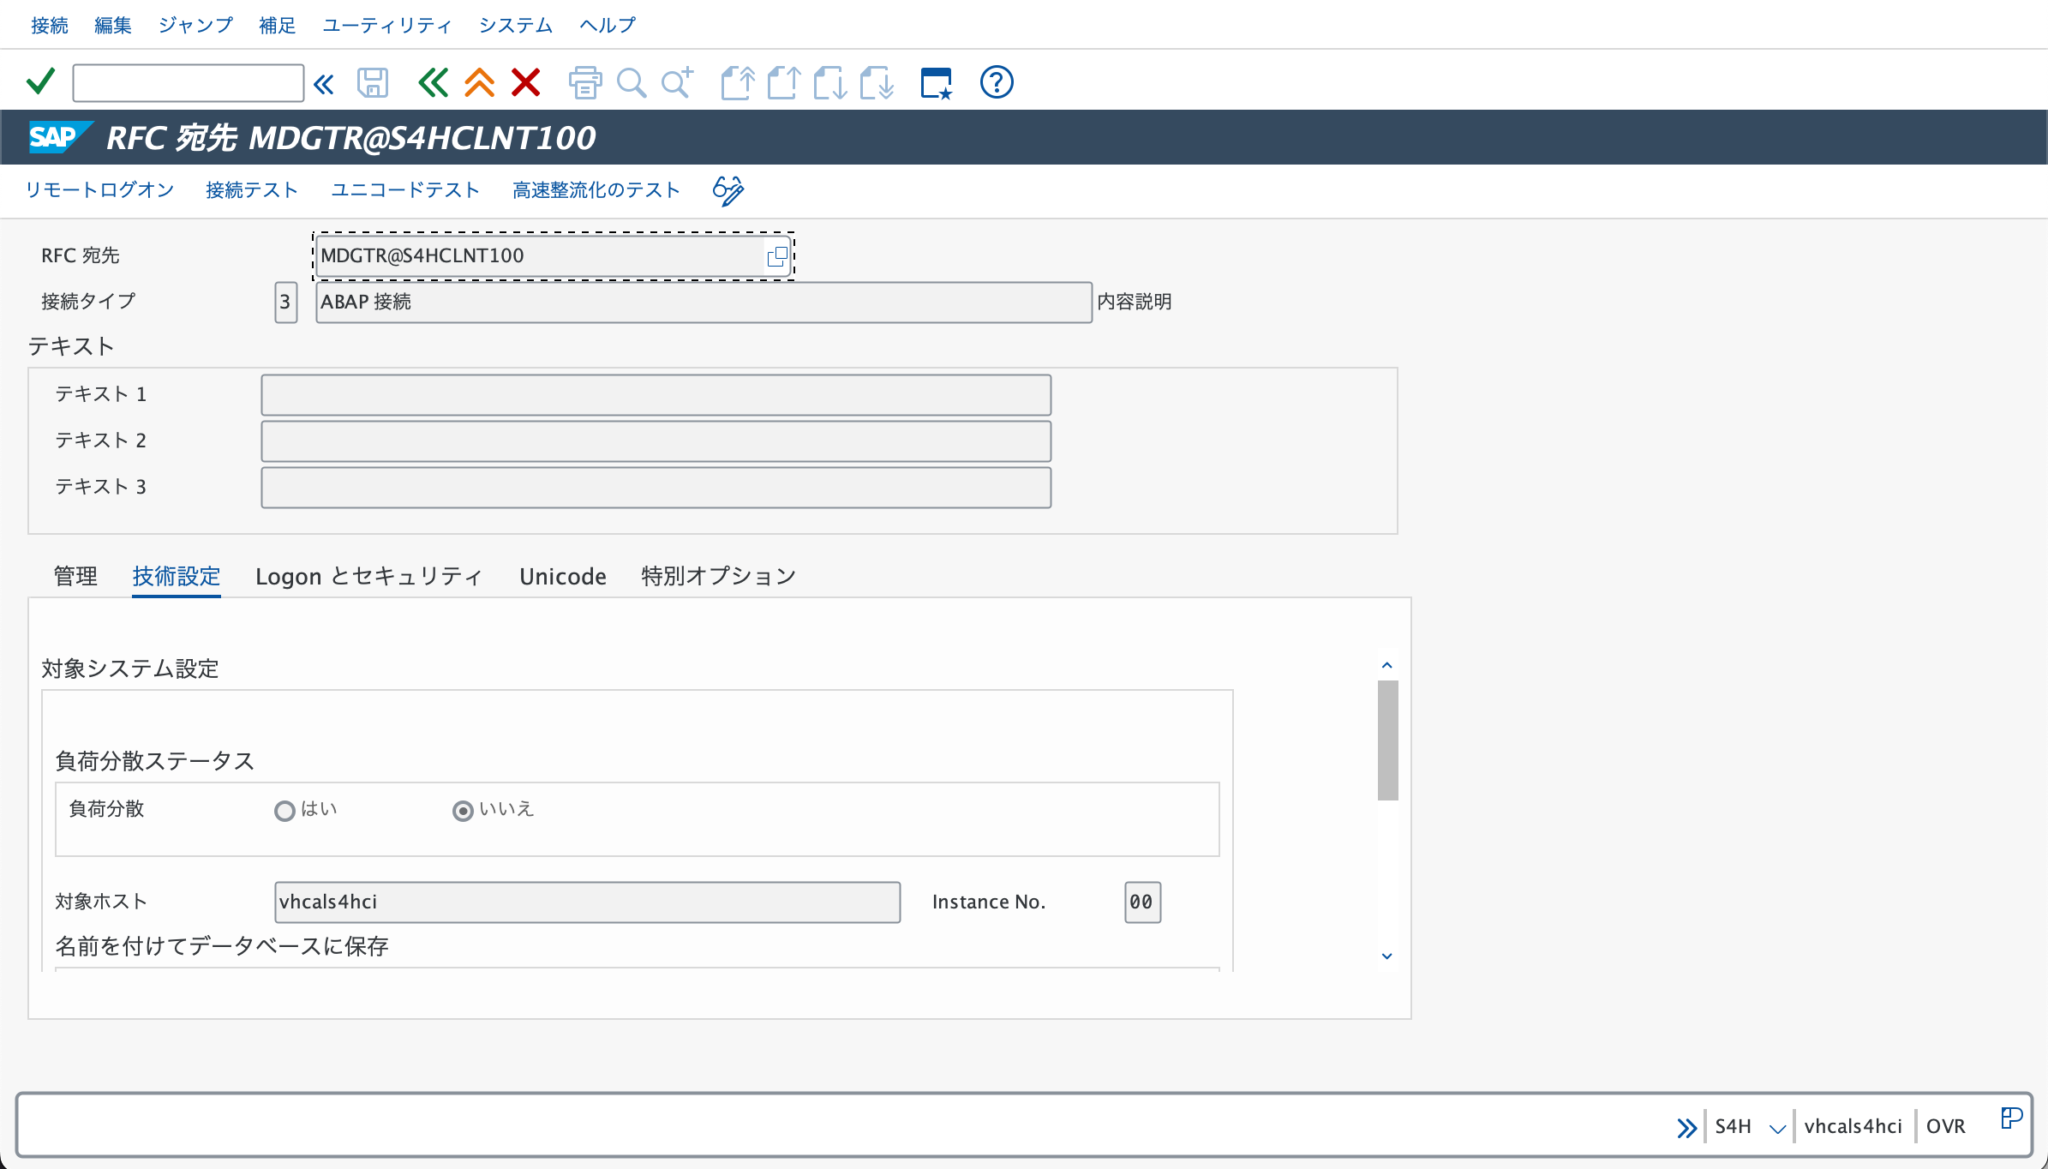This screenshot has width=2048, height=1169.
Task: Click the New Session window icon
Action: pos(936,82)
